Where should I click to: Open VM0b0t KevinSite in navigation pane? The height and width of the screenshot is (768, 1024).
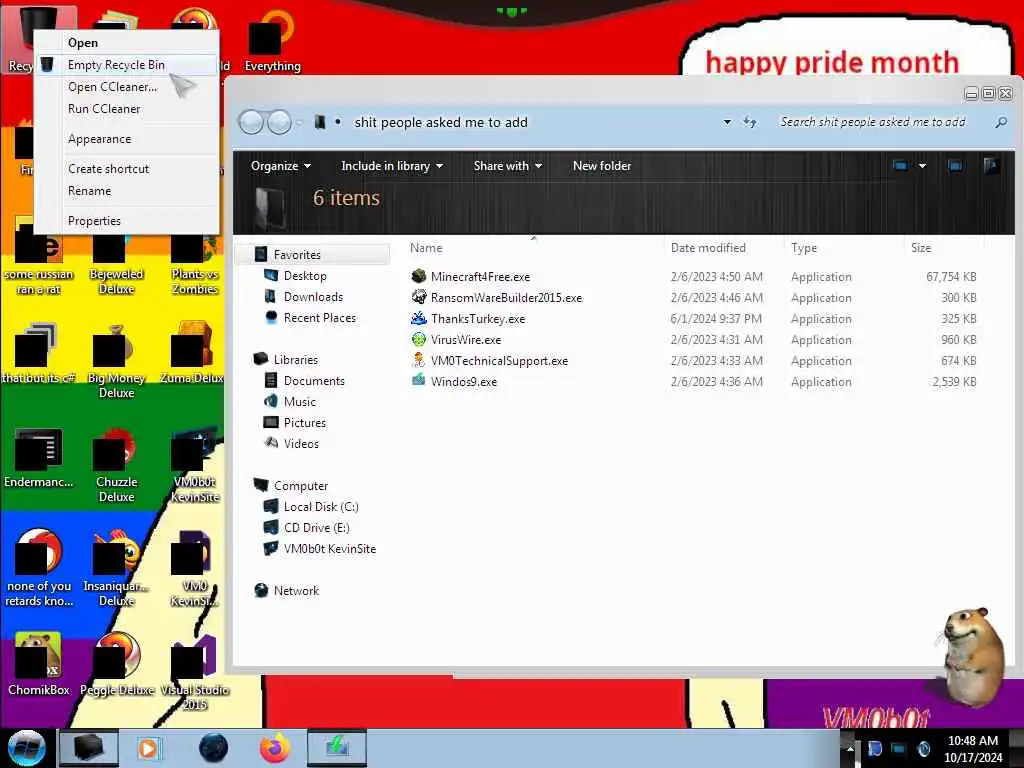point(329,549)
